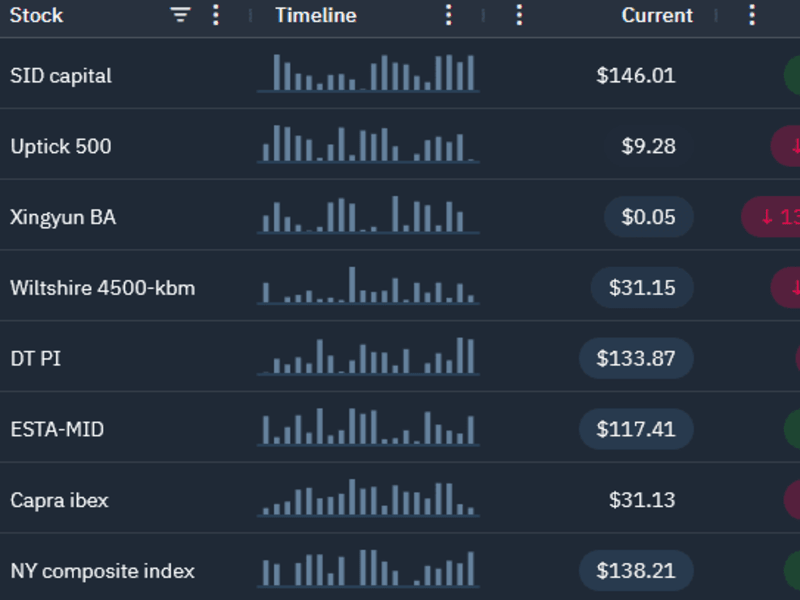800x600 pixels.
Task: Click the Stock column header
Action: (37, 15)
